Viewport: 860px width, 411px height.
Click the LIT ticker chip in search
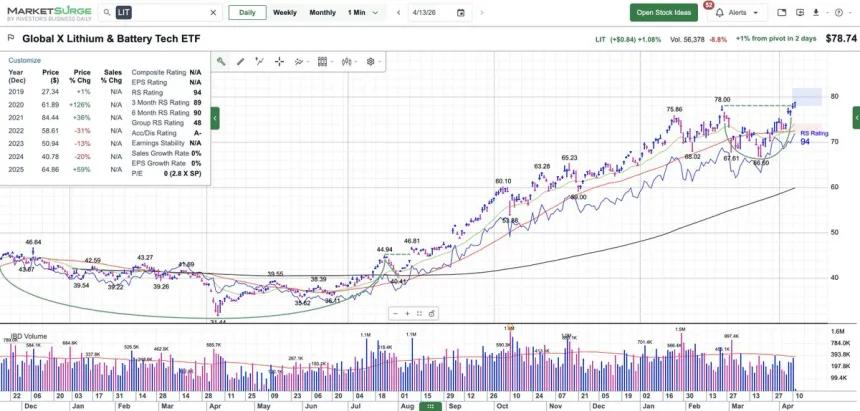coord(124,12)
